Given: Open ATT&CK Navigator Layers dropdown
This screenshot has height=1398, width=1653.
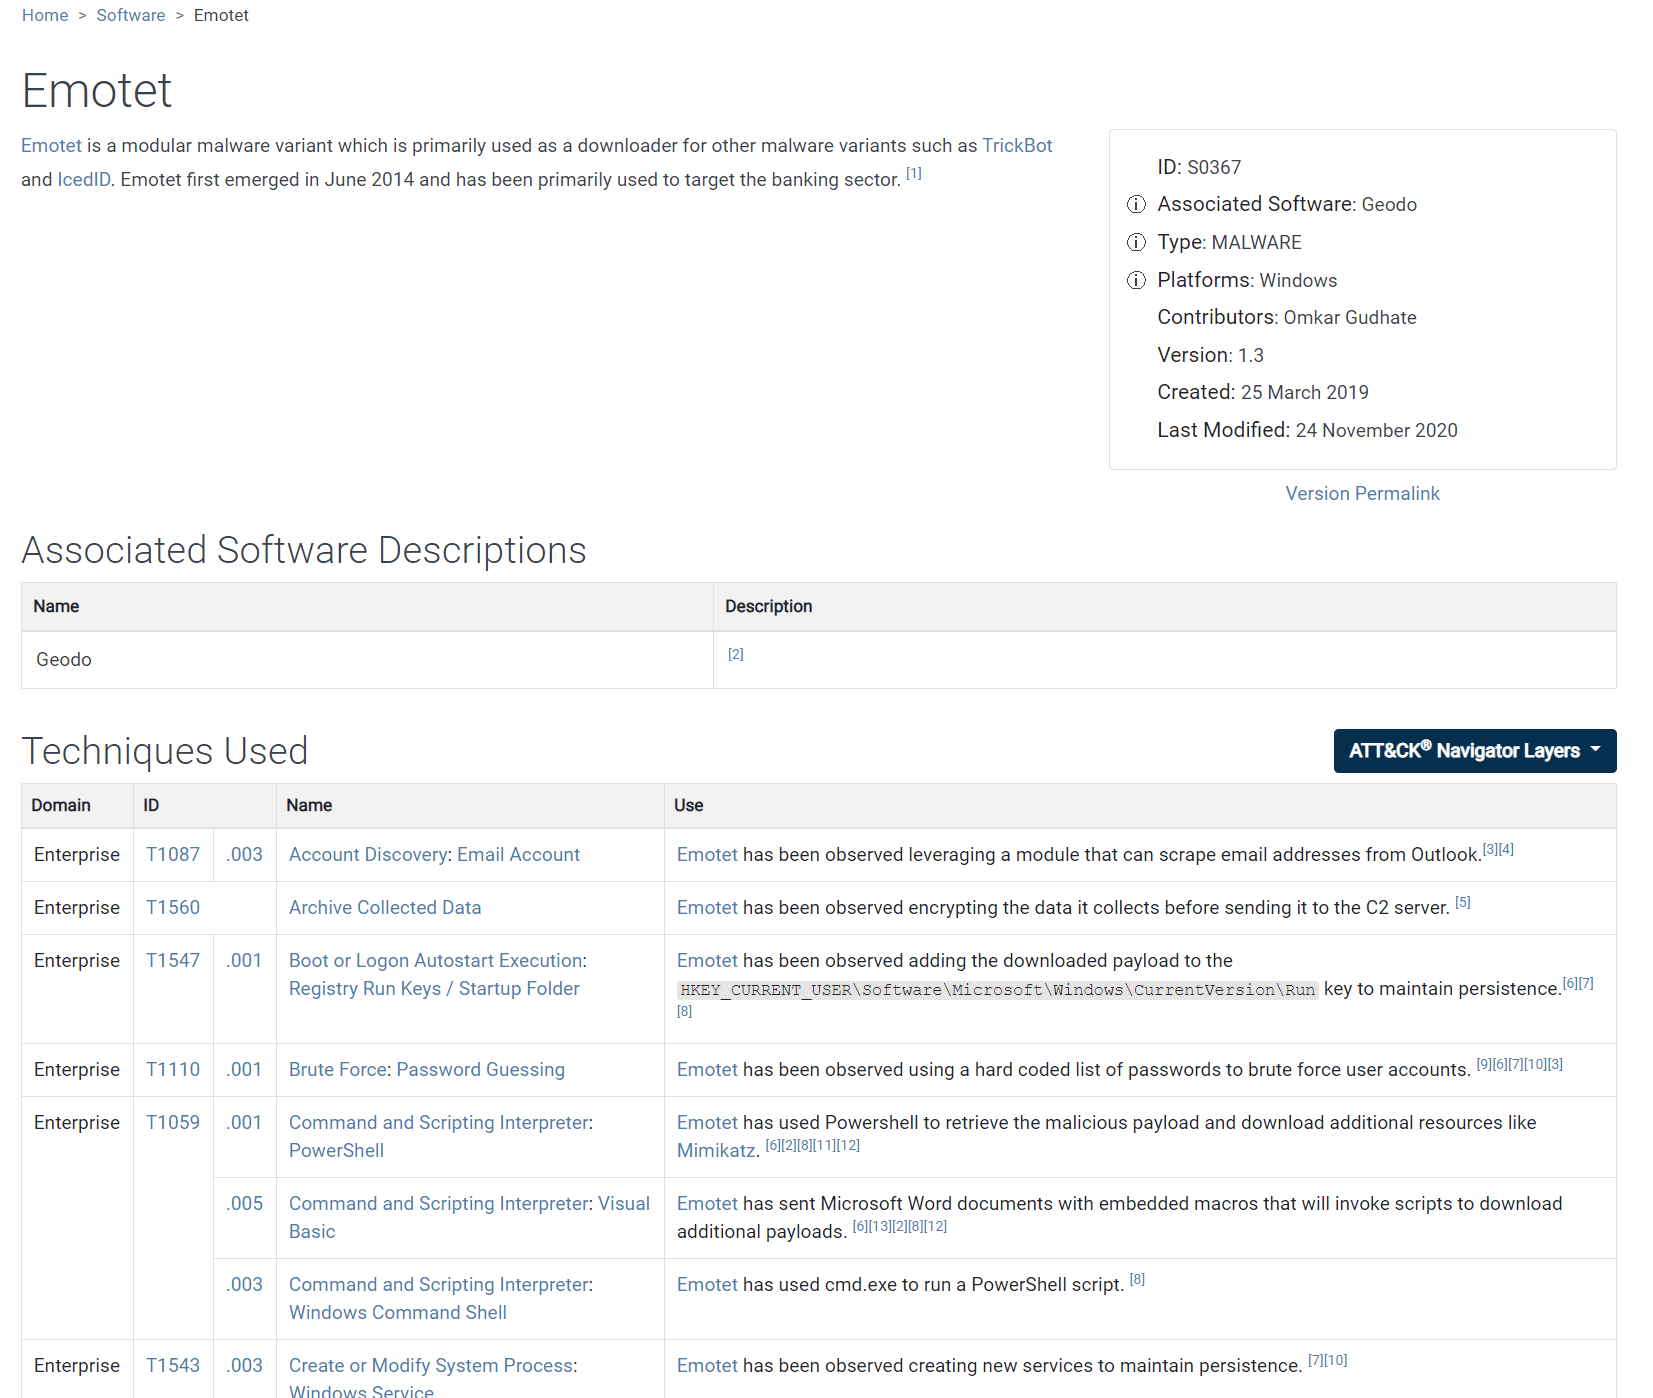Looking at the screenshot, I should [x=1474, y=751].
